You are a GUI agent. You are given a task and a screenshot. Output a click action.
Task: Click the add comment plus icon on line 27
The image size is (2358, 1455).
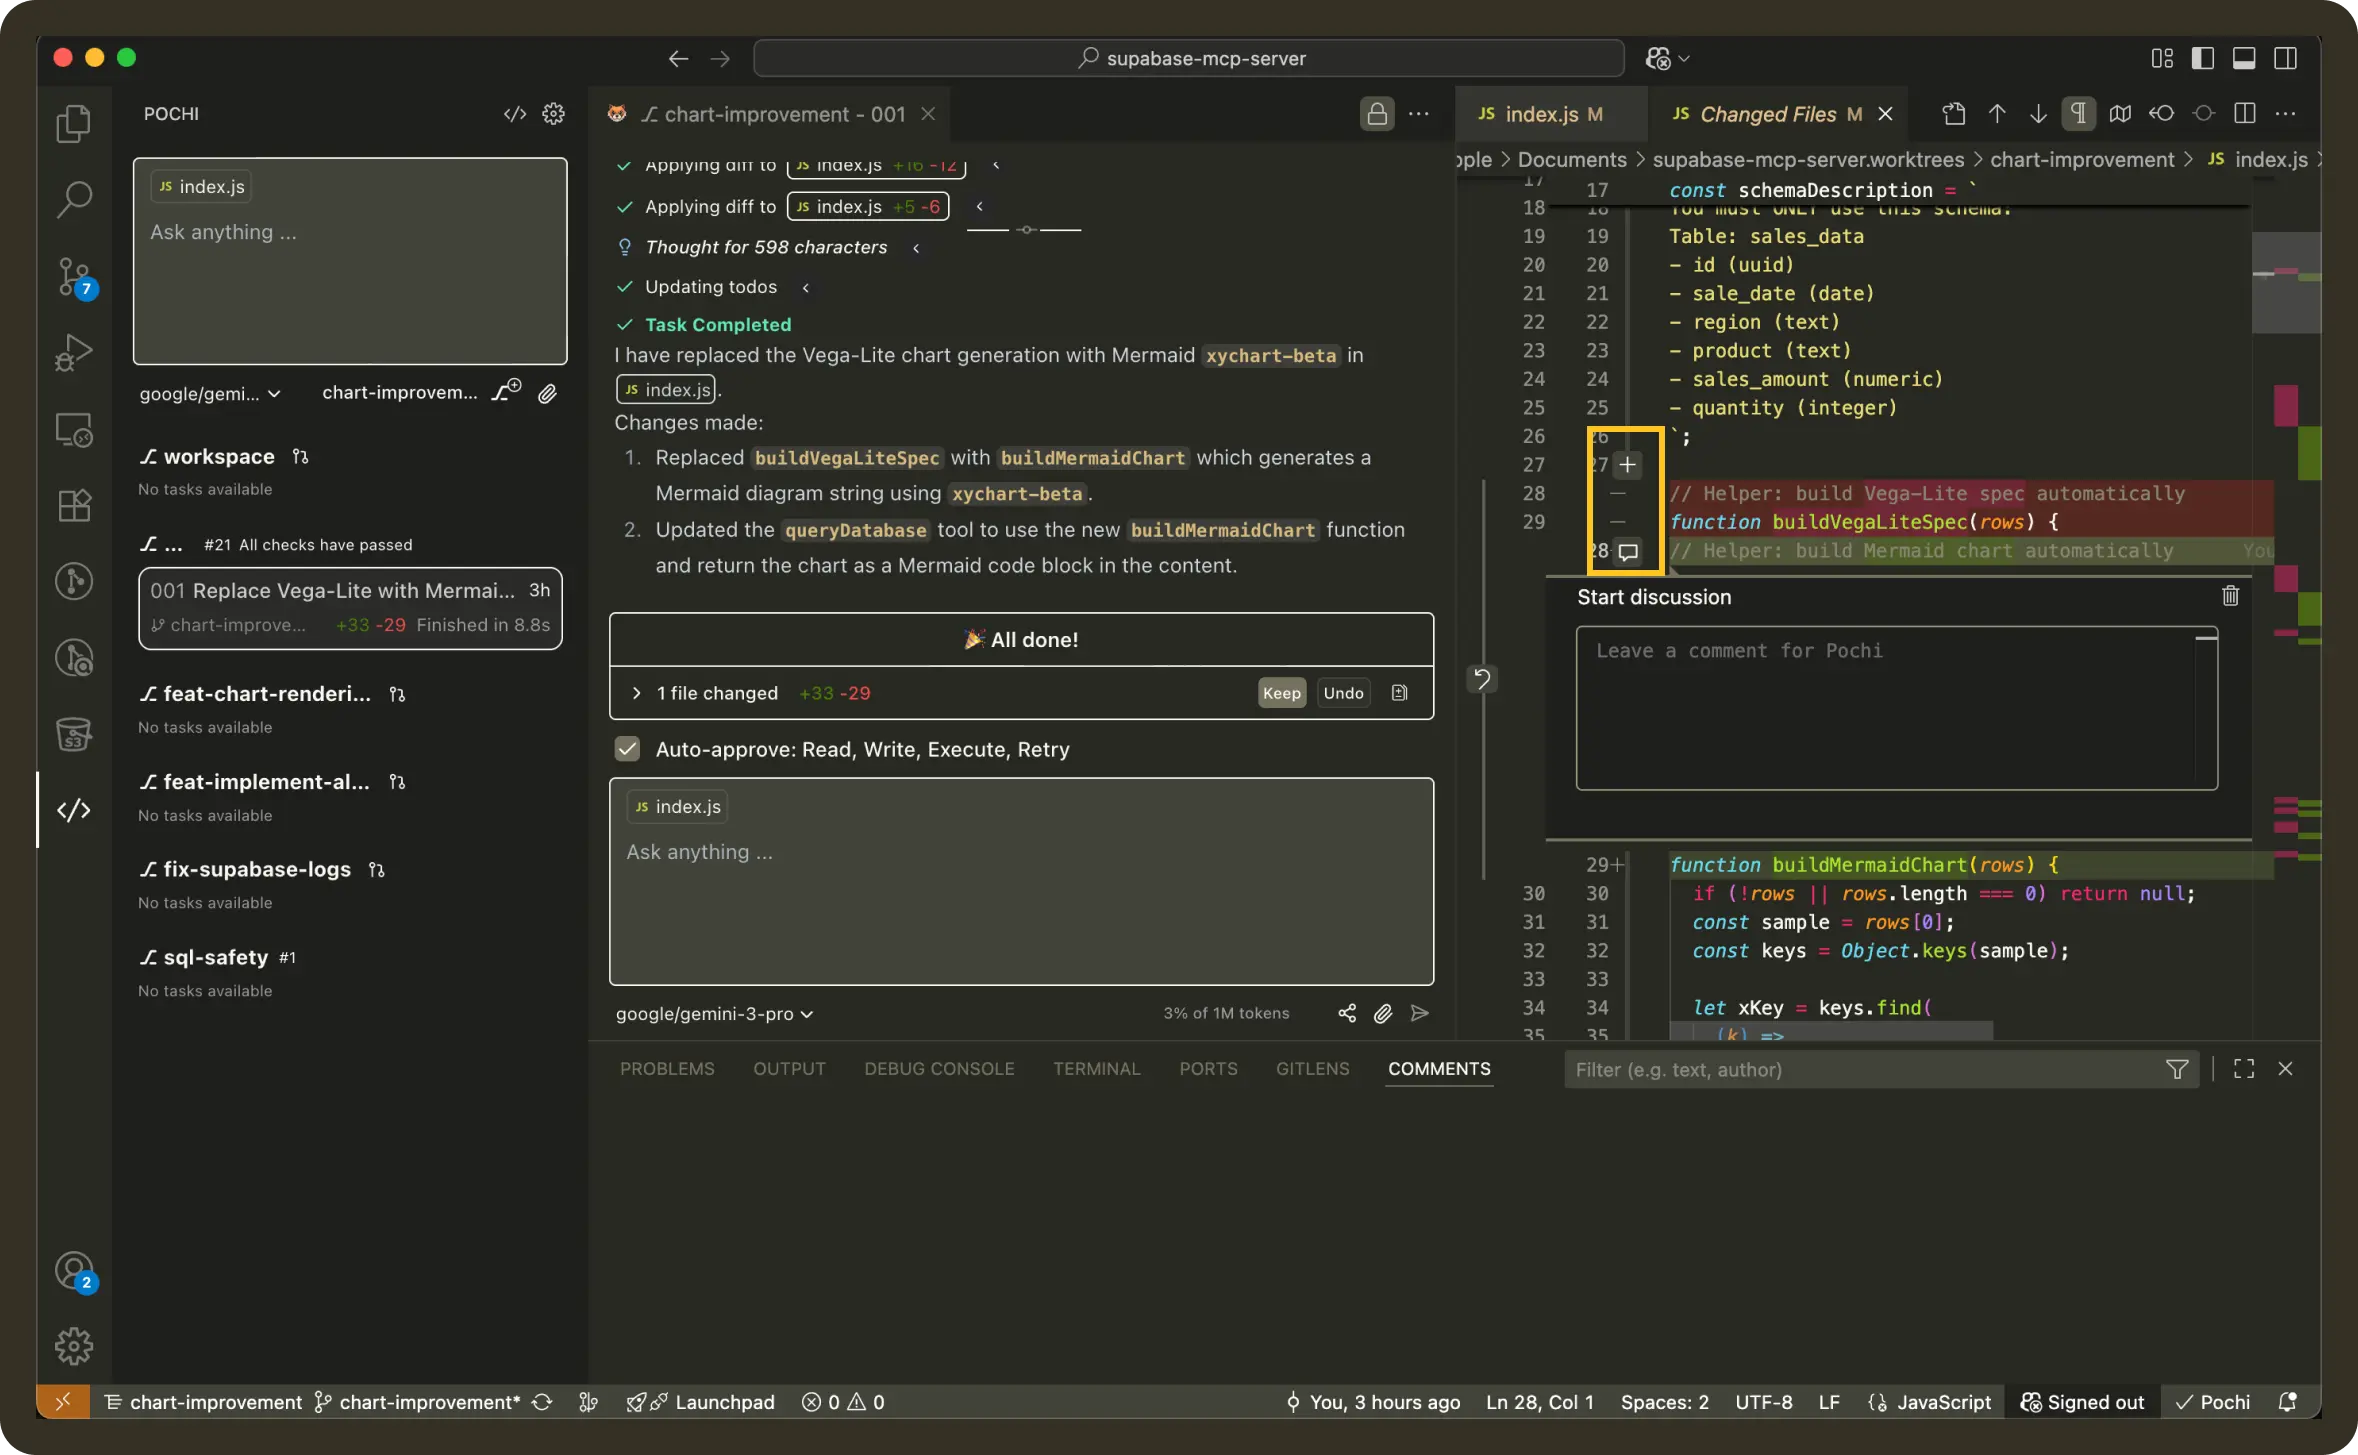[x=1627, y=465]
